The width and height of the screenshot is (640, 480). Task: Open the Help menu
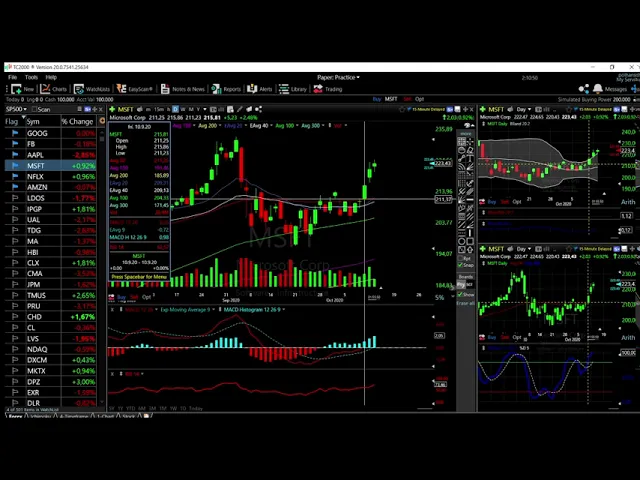pyautogui.click(x=51, y=77)
